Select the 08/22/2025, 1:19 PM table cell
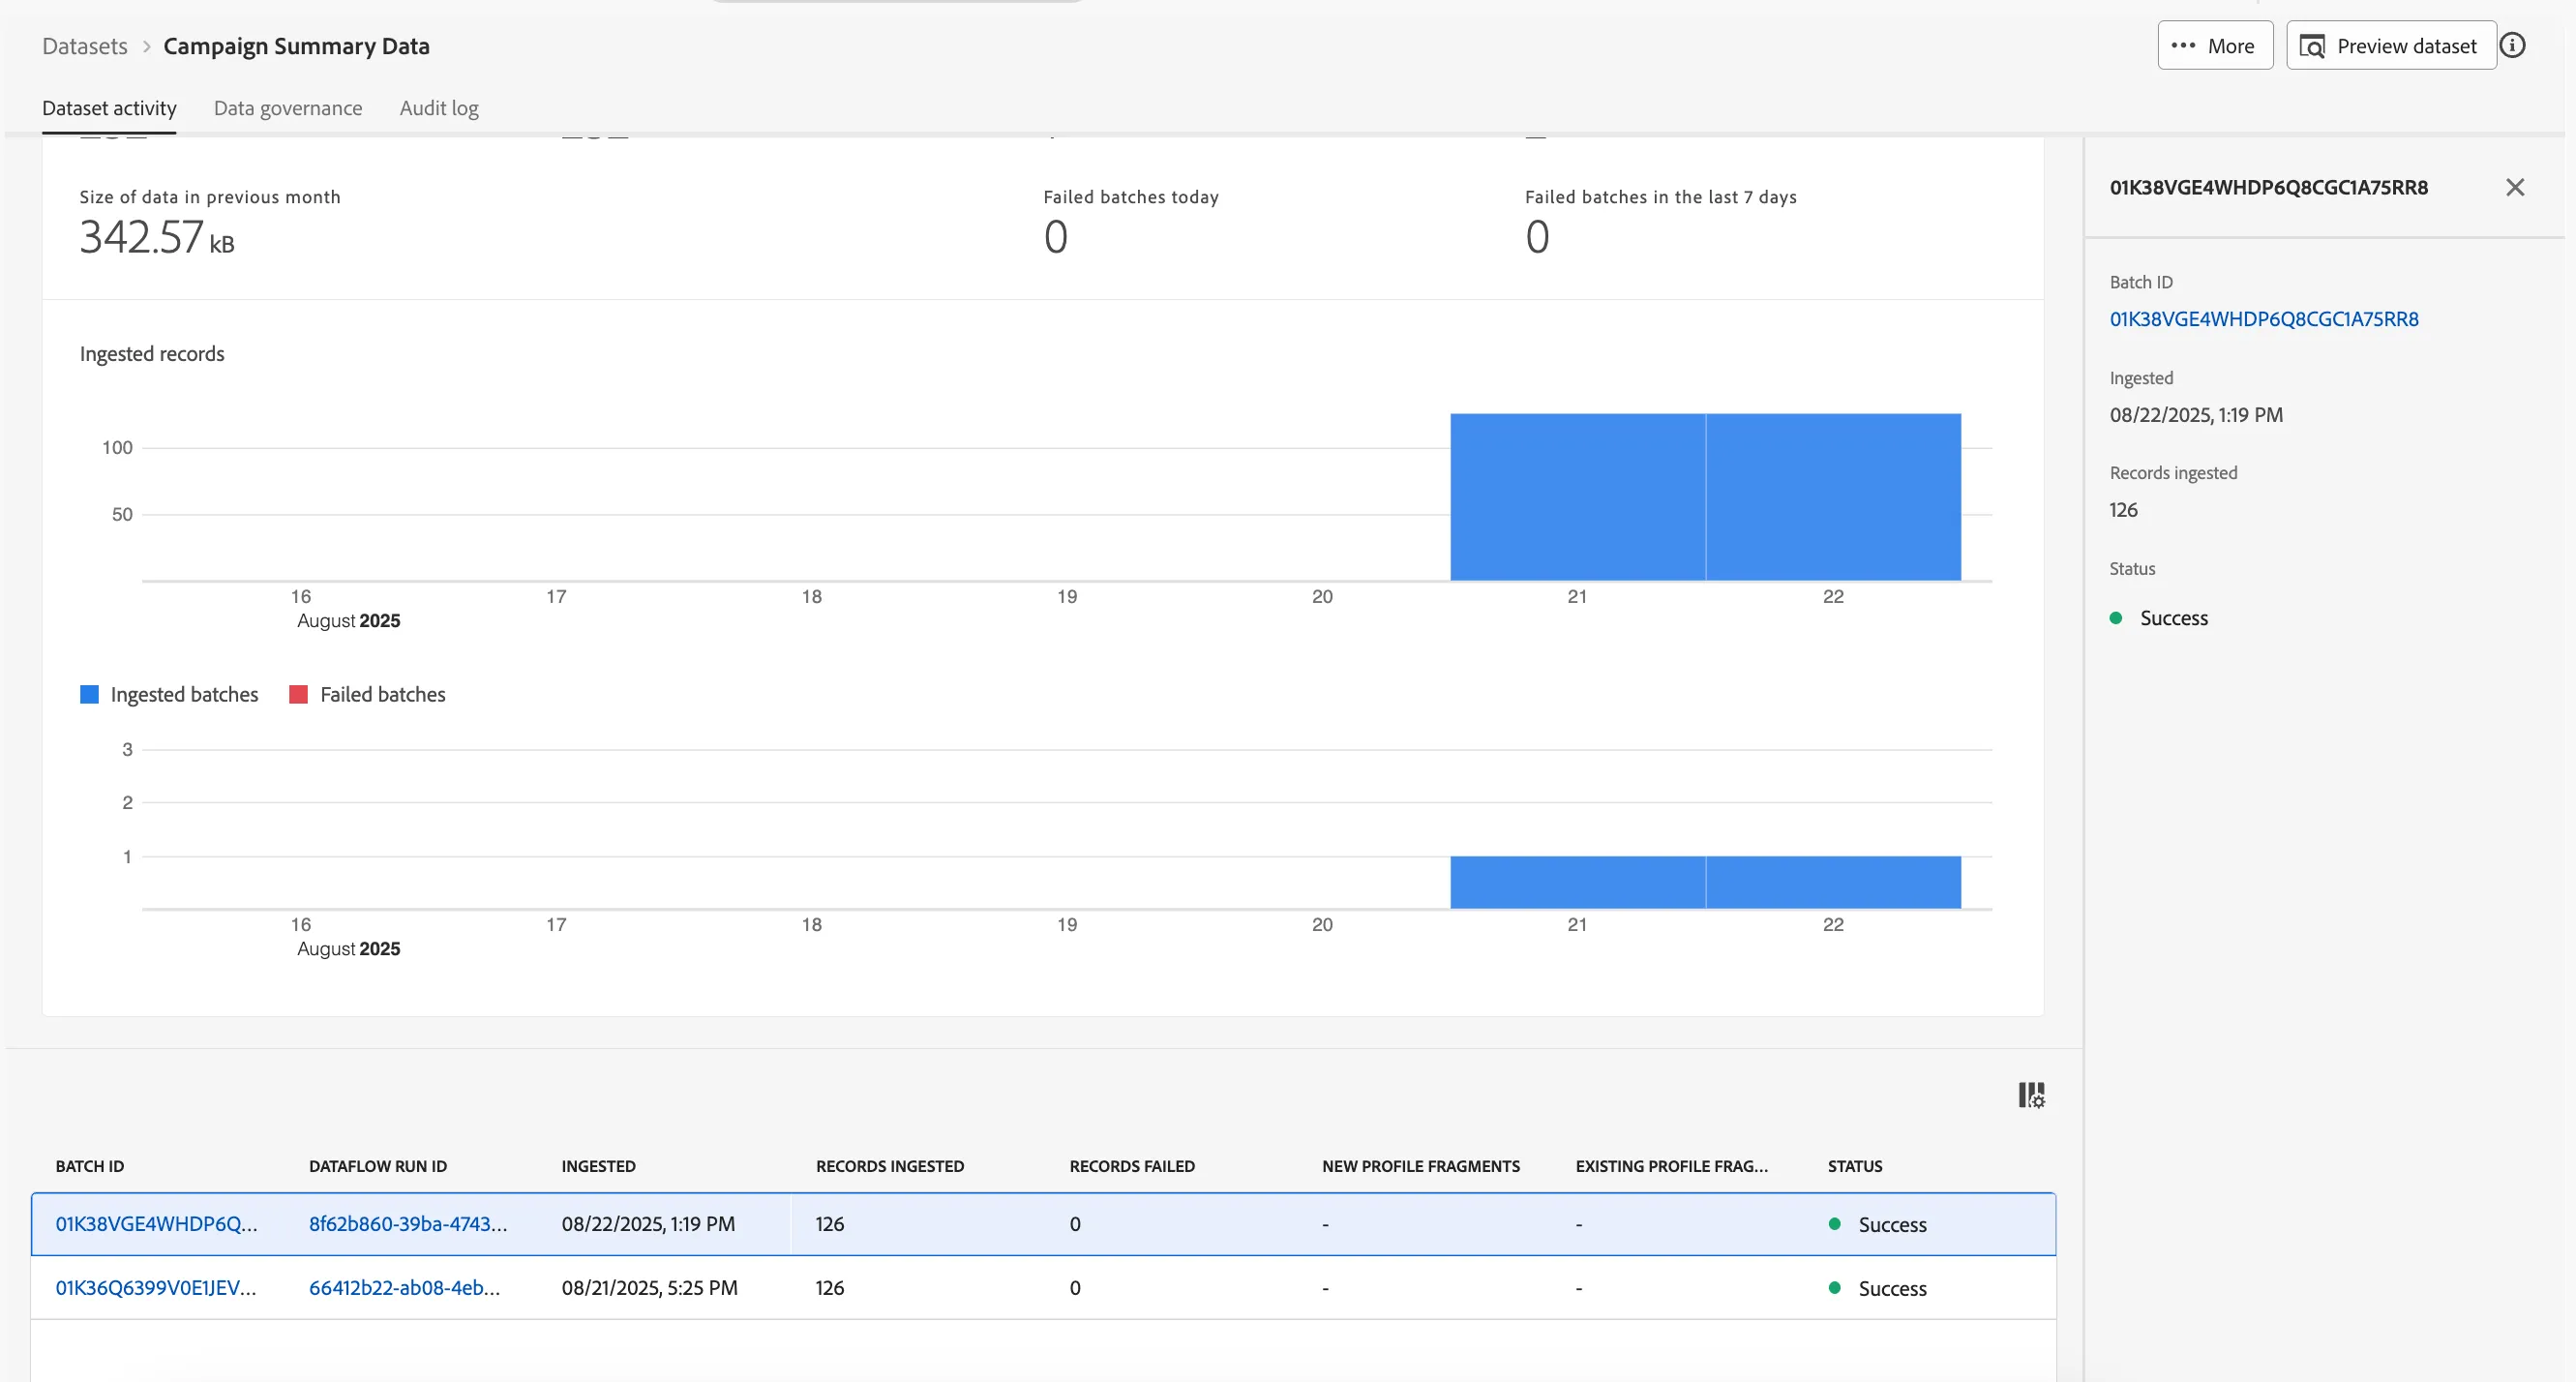This screenshot has width=2576, height=1382. (648, 1224)
